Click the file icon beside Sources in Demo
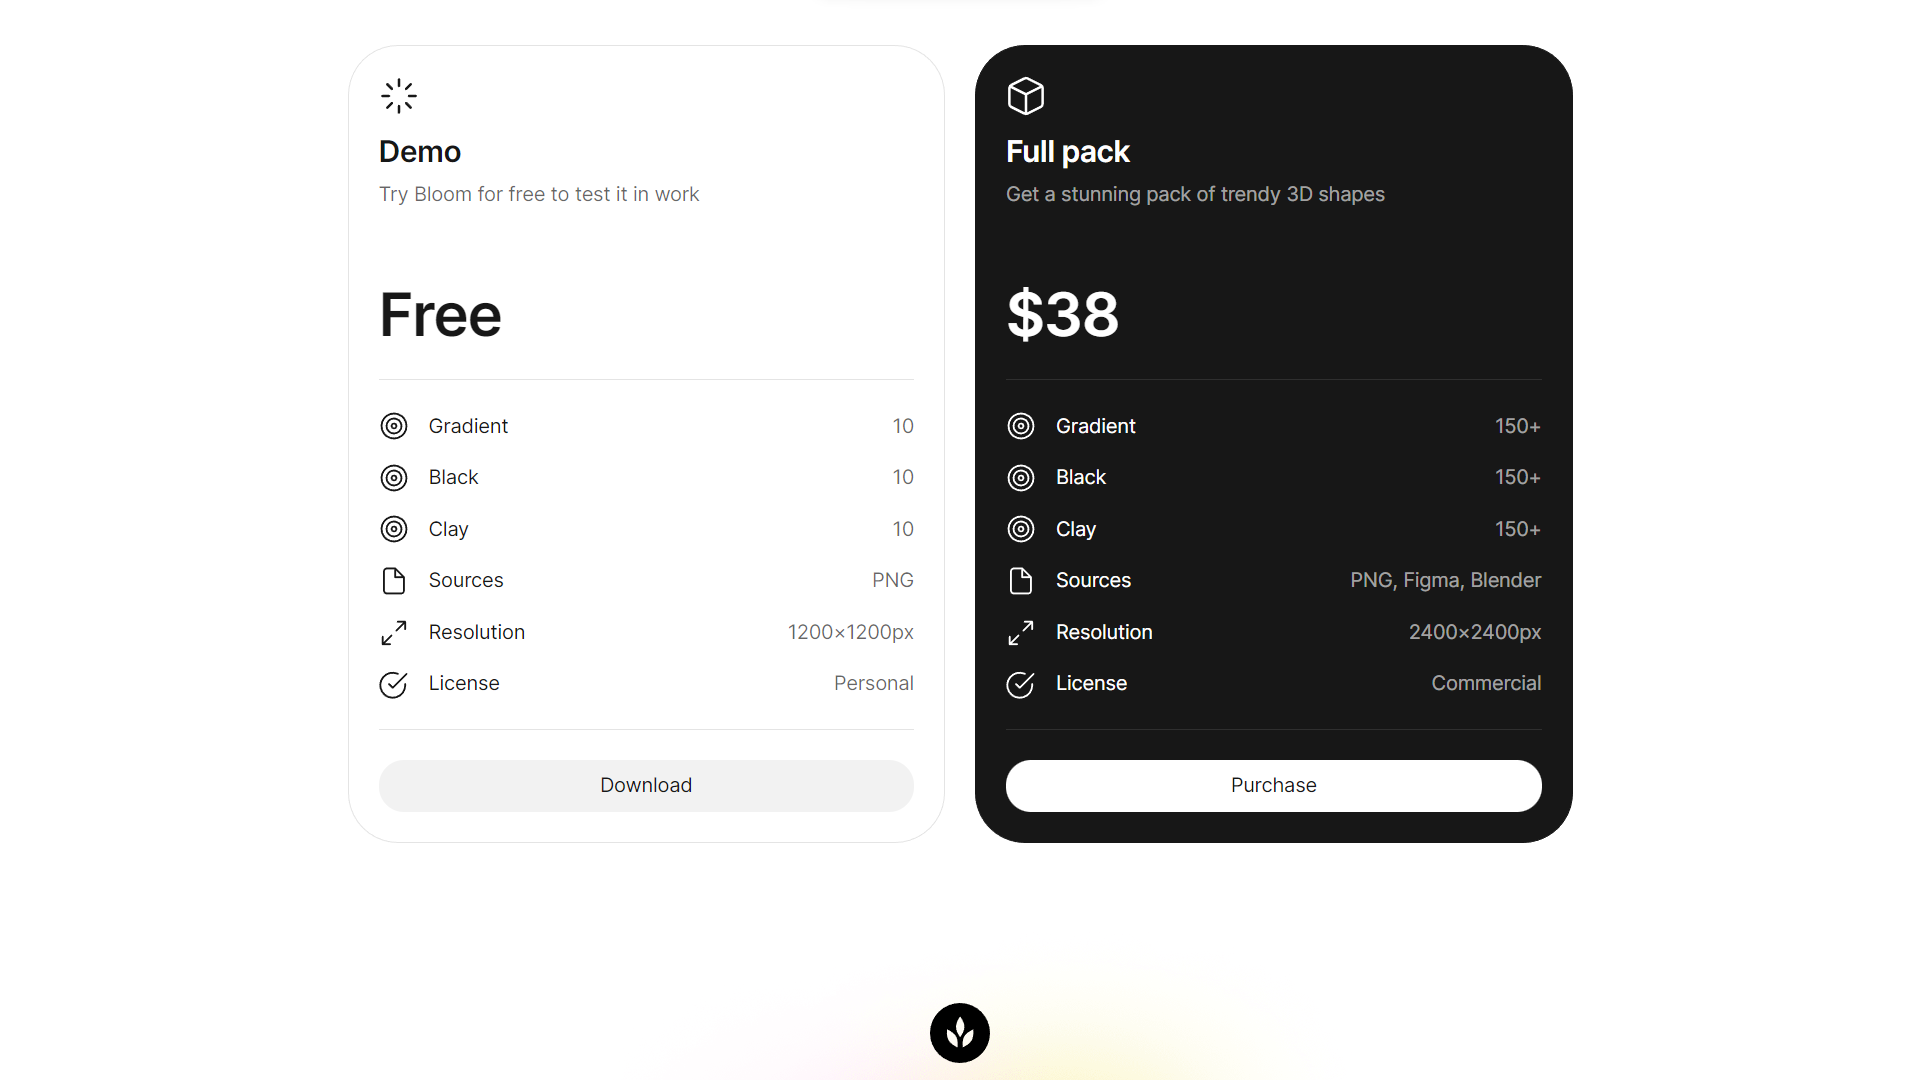This screenshot has width=1920, height=1080. click(394, 581)
